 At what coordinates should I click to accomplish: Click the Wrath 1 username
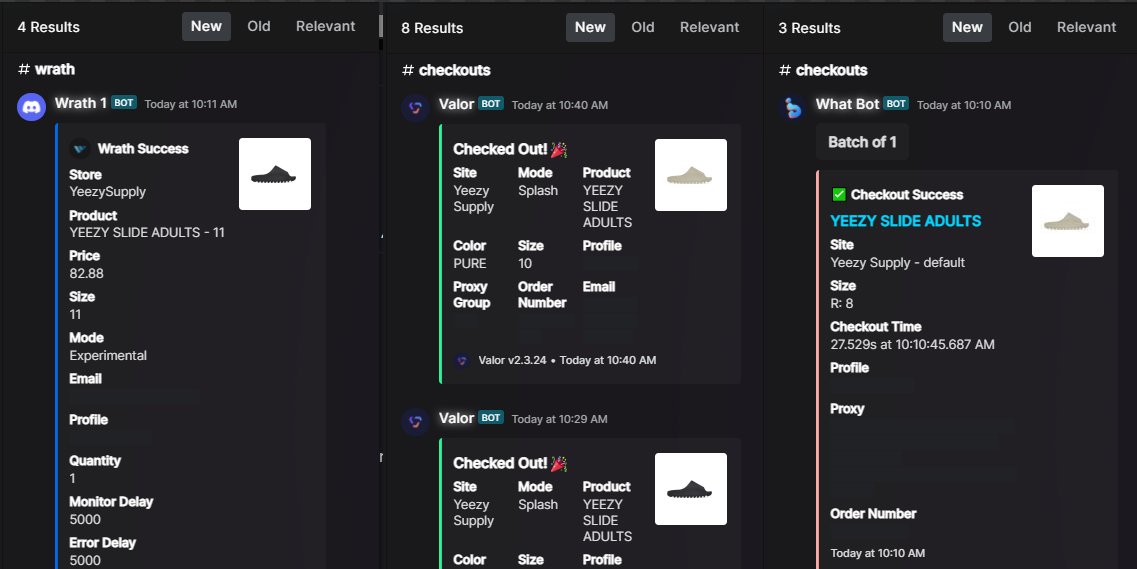(x=80, y=103)
